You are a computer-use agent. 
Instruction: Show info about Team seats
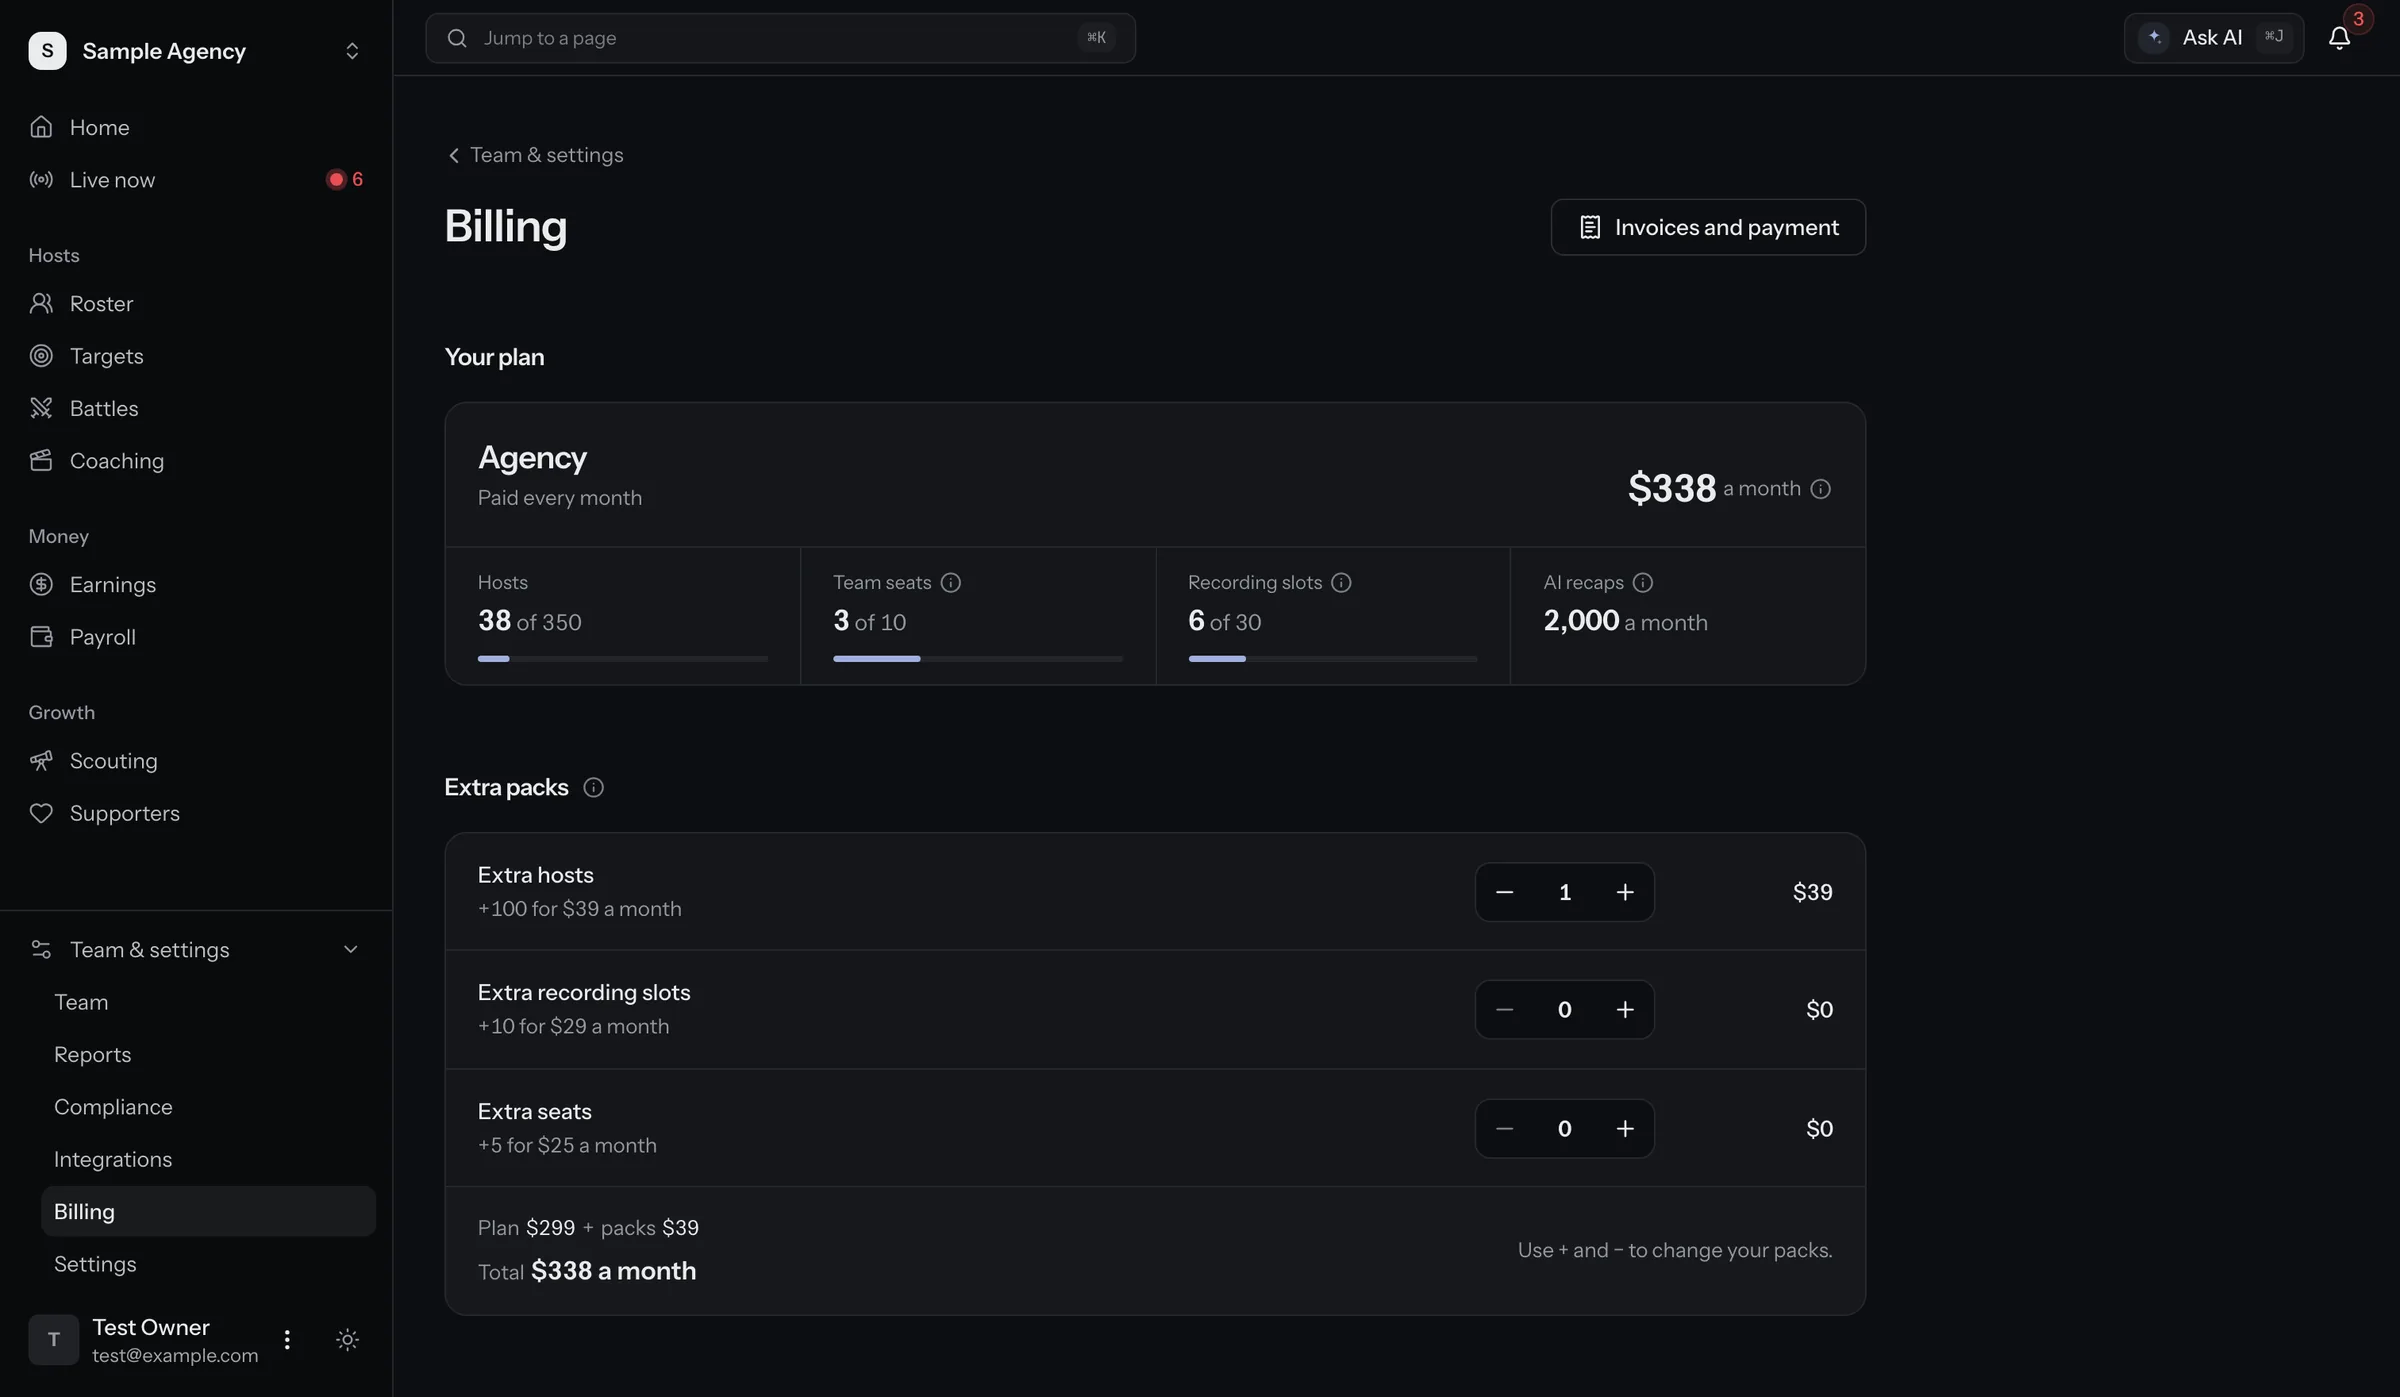[950, 582]
